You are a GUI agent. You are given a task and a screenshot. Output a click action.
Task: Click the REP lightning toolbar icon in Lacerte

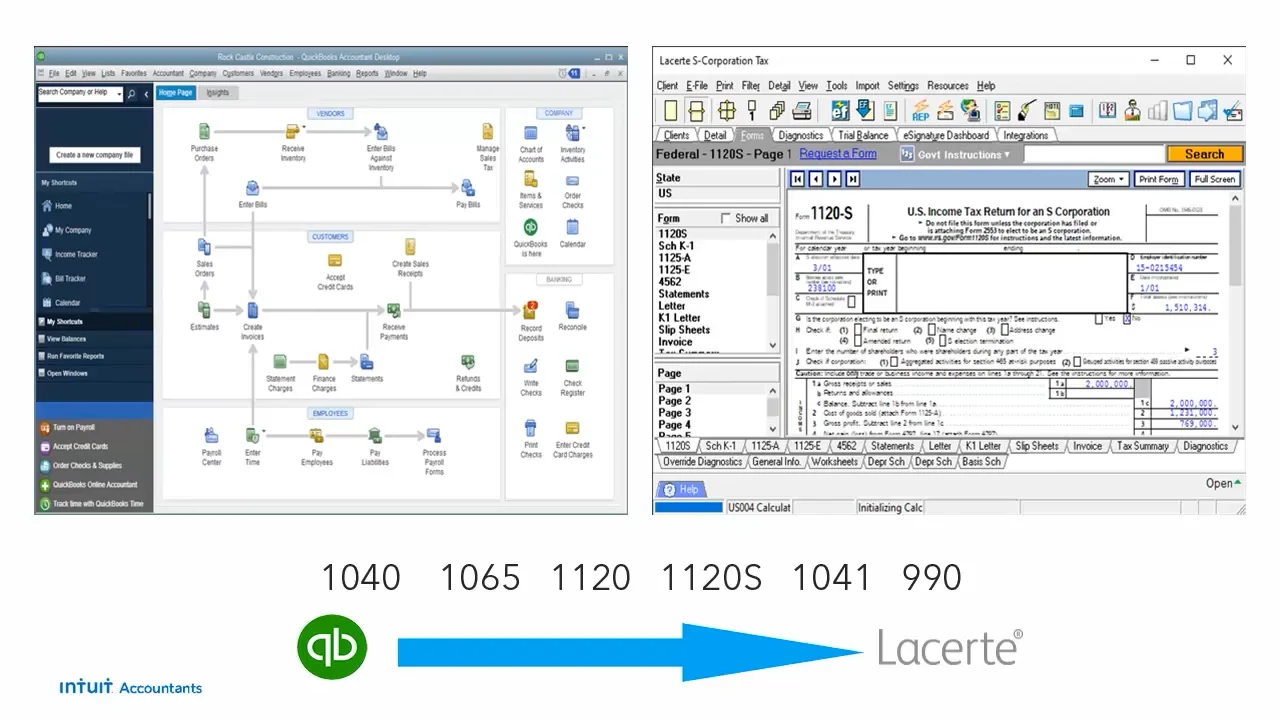[x=920, y=110]
